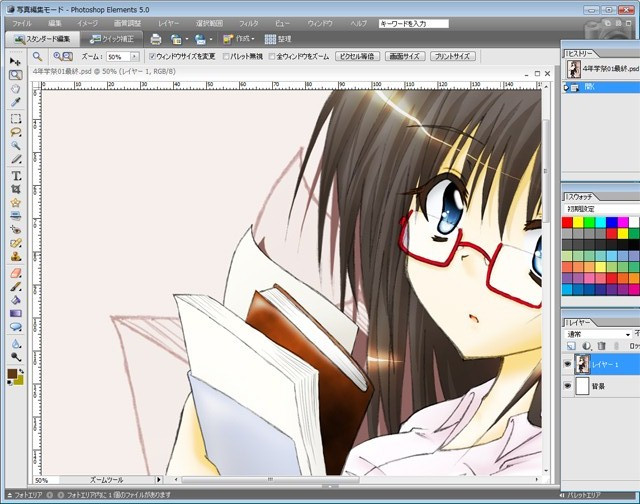Click Zoom Out magnifier in options bar
This screenshot has height=504, width=640.
pyautogui.click(x=68, y=56)
